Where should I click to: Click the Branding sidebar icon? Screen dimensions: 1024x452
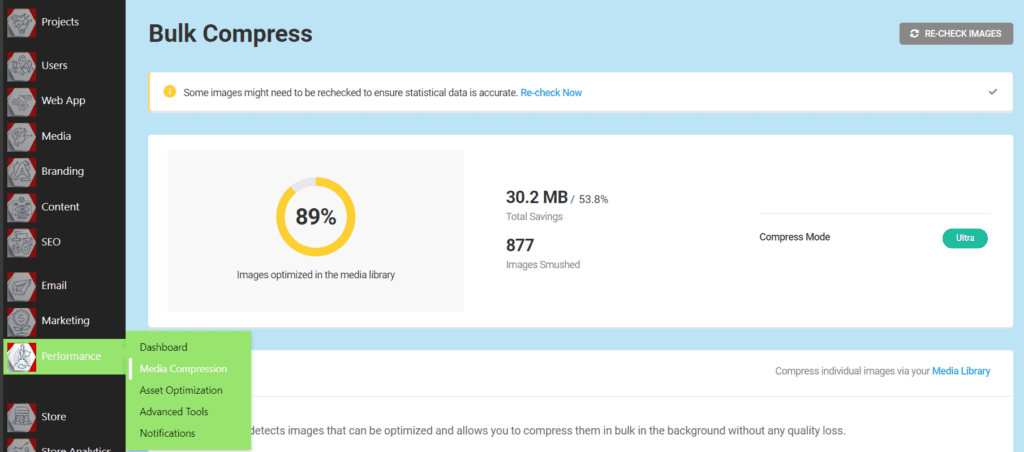click(x=22, y=172)
